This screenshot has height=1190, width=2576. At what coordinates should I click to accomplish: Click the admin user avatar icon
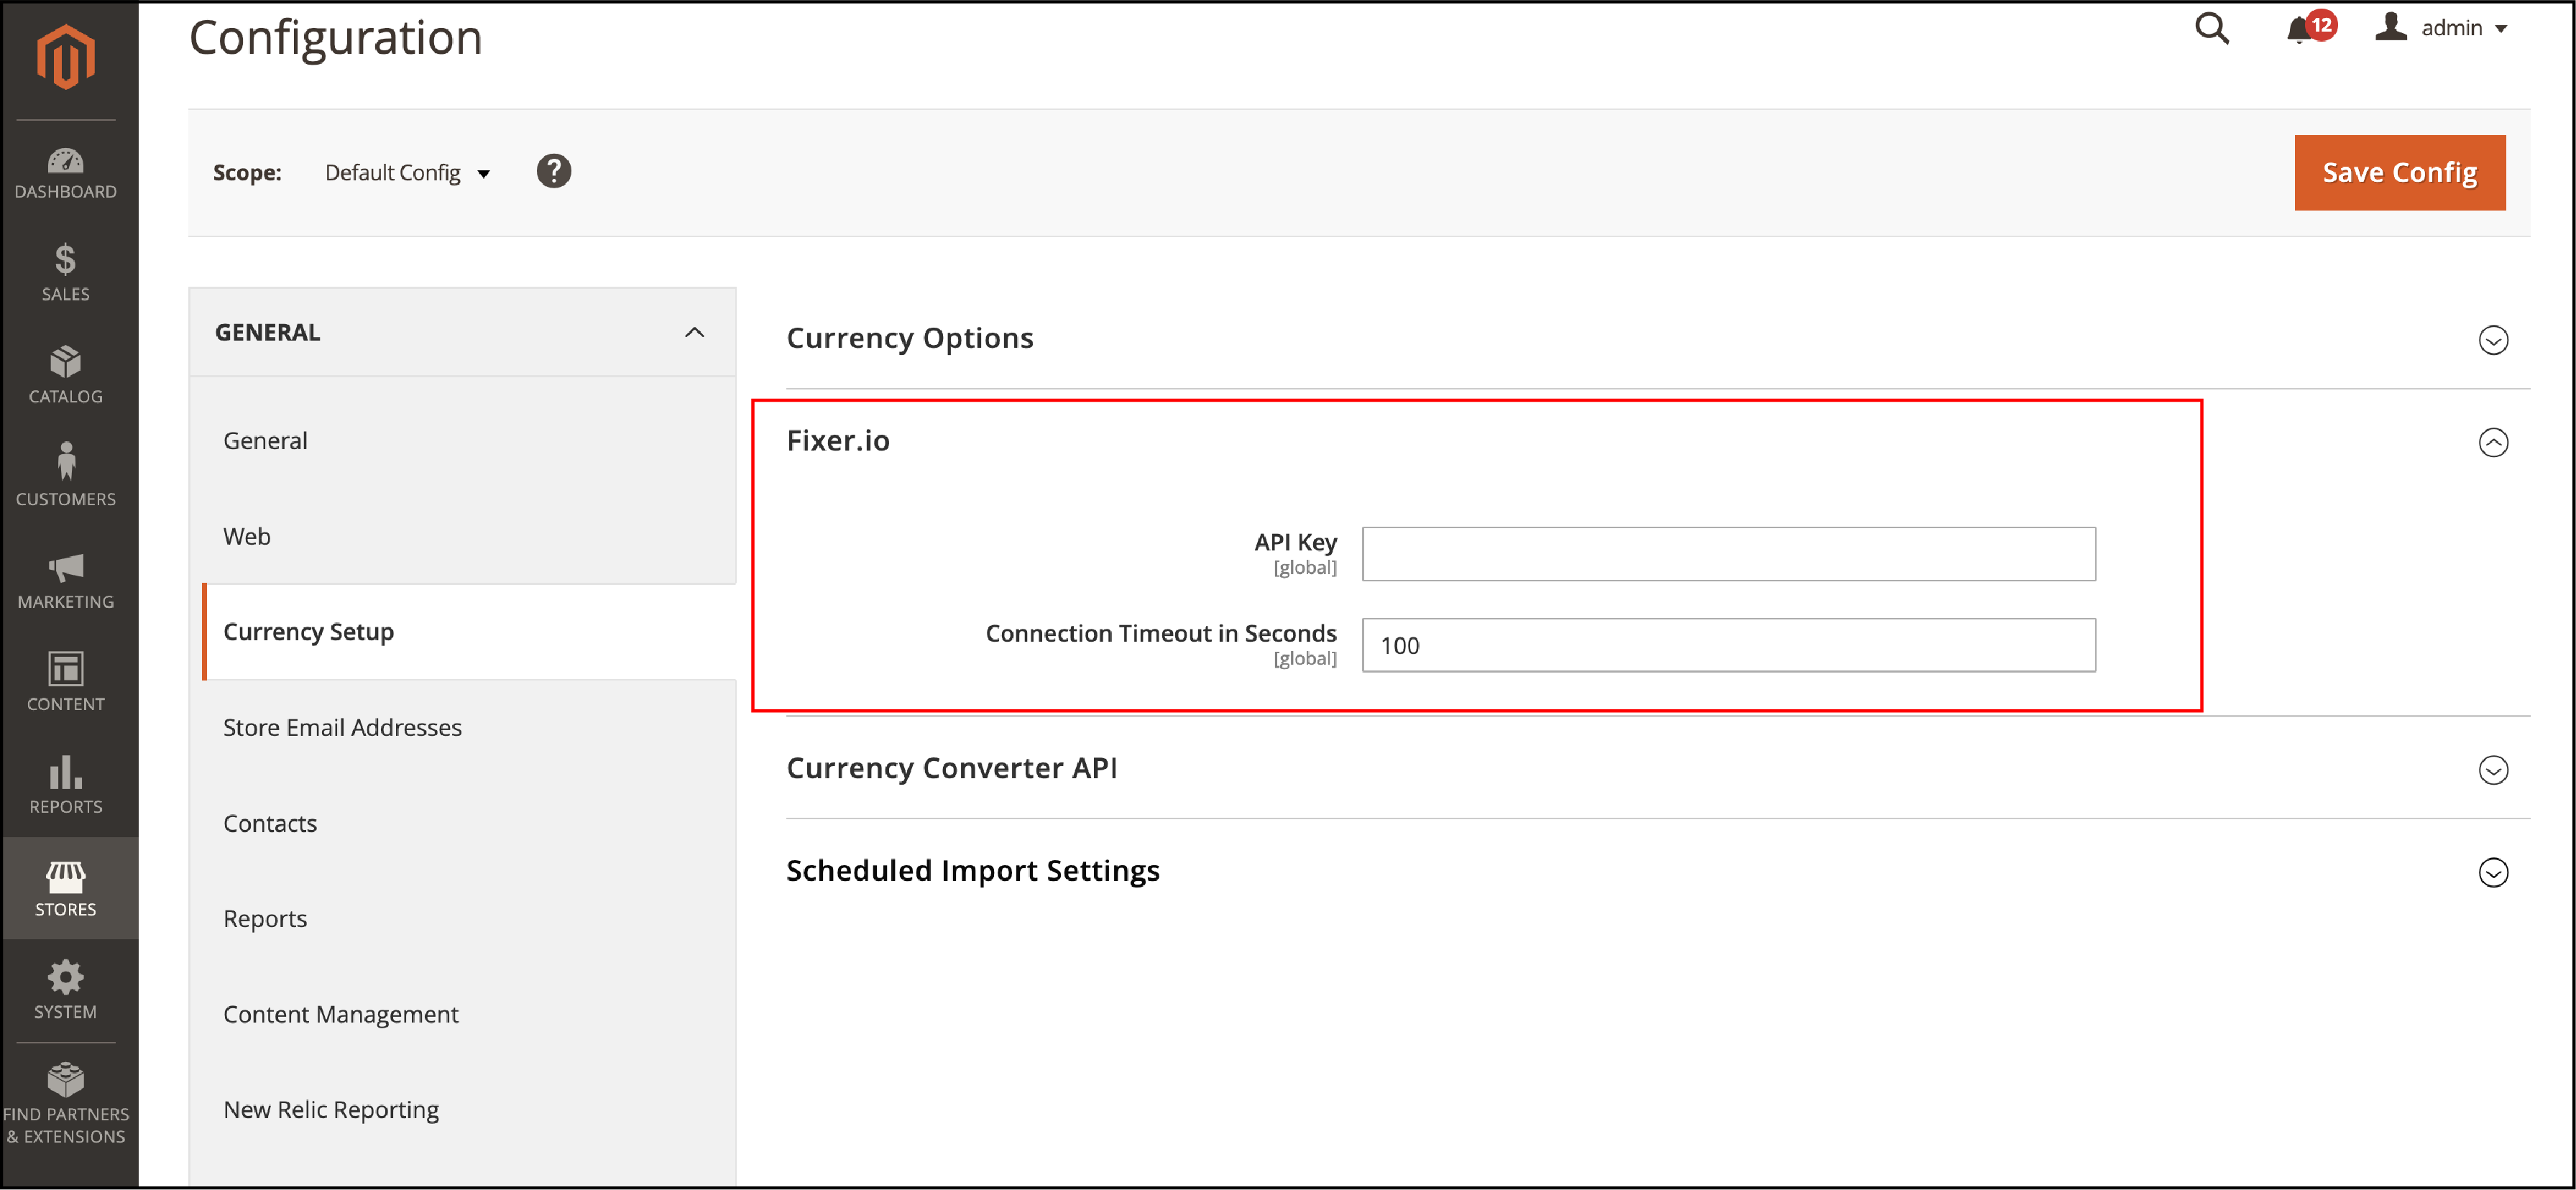click(2391, 27)
